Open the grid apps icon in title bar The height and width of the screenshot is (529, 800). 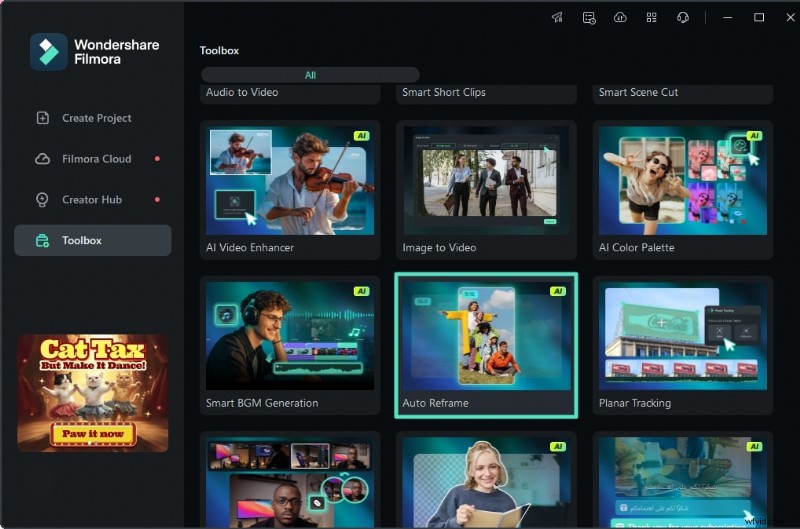(x=651, y=17)
